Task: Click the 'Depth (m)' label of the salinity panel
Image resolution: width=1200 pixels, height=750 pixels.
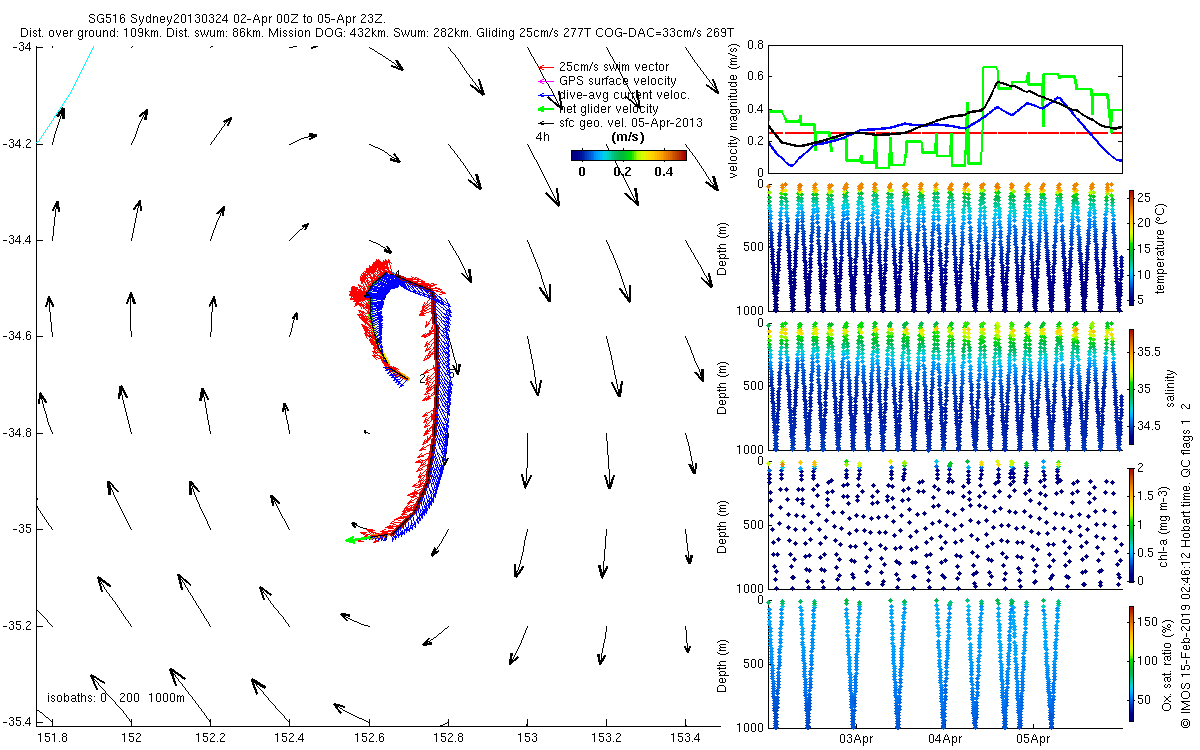Action: tap(723, 388)
